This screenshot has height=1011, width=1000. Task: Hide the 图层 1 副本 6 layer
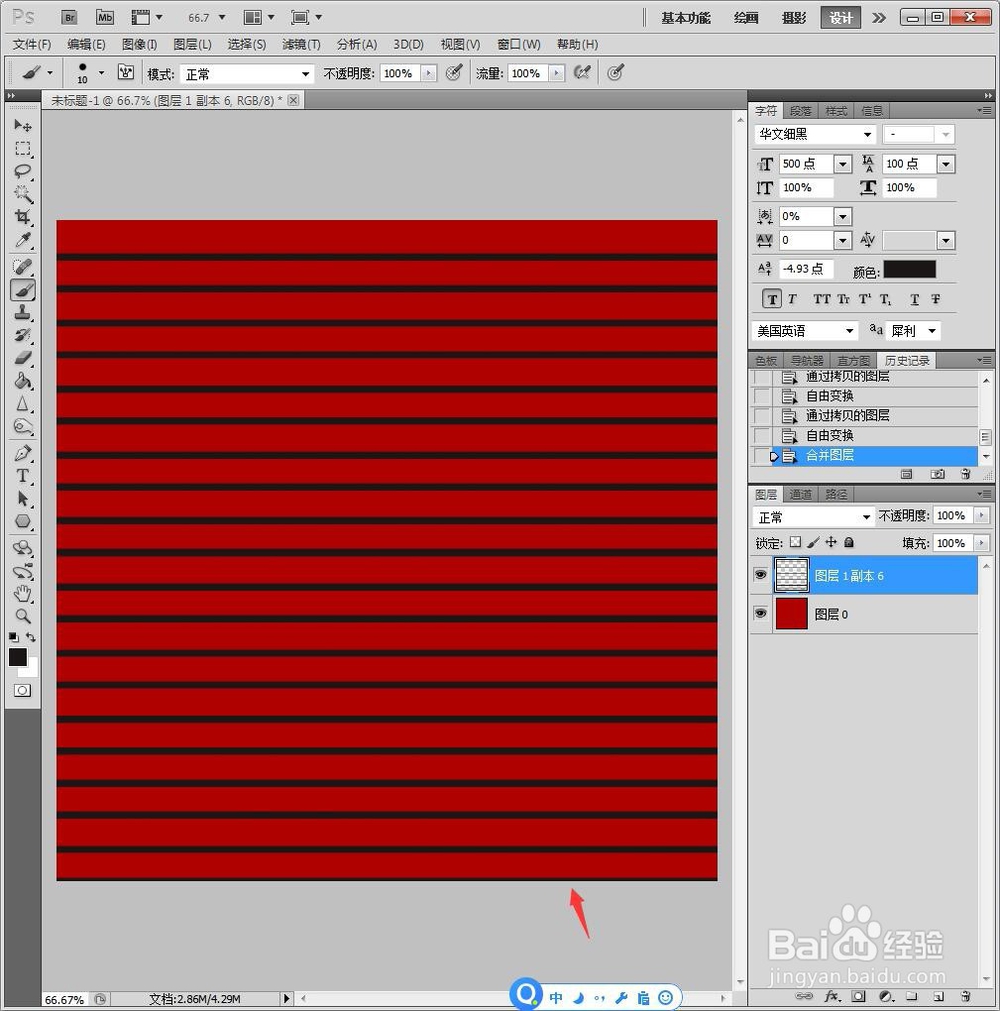[761, 574]
